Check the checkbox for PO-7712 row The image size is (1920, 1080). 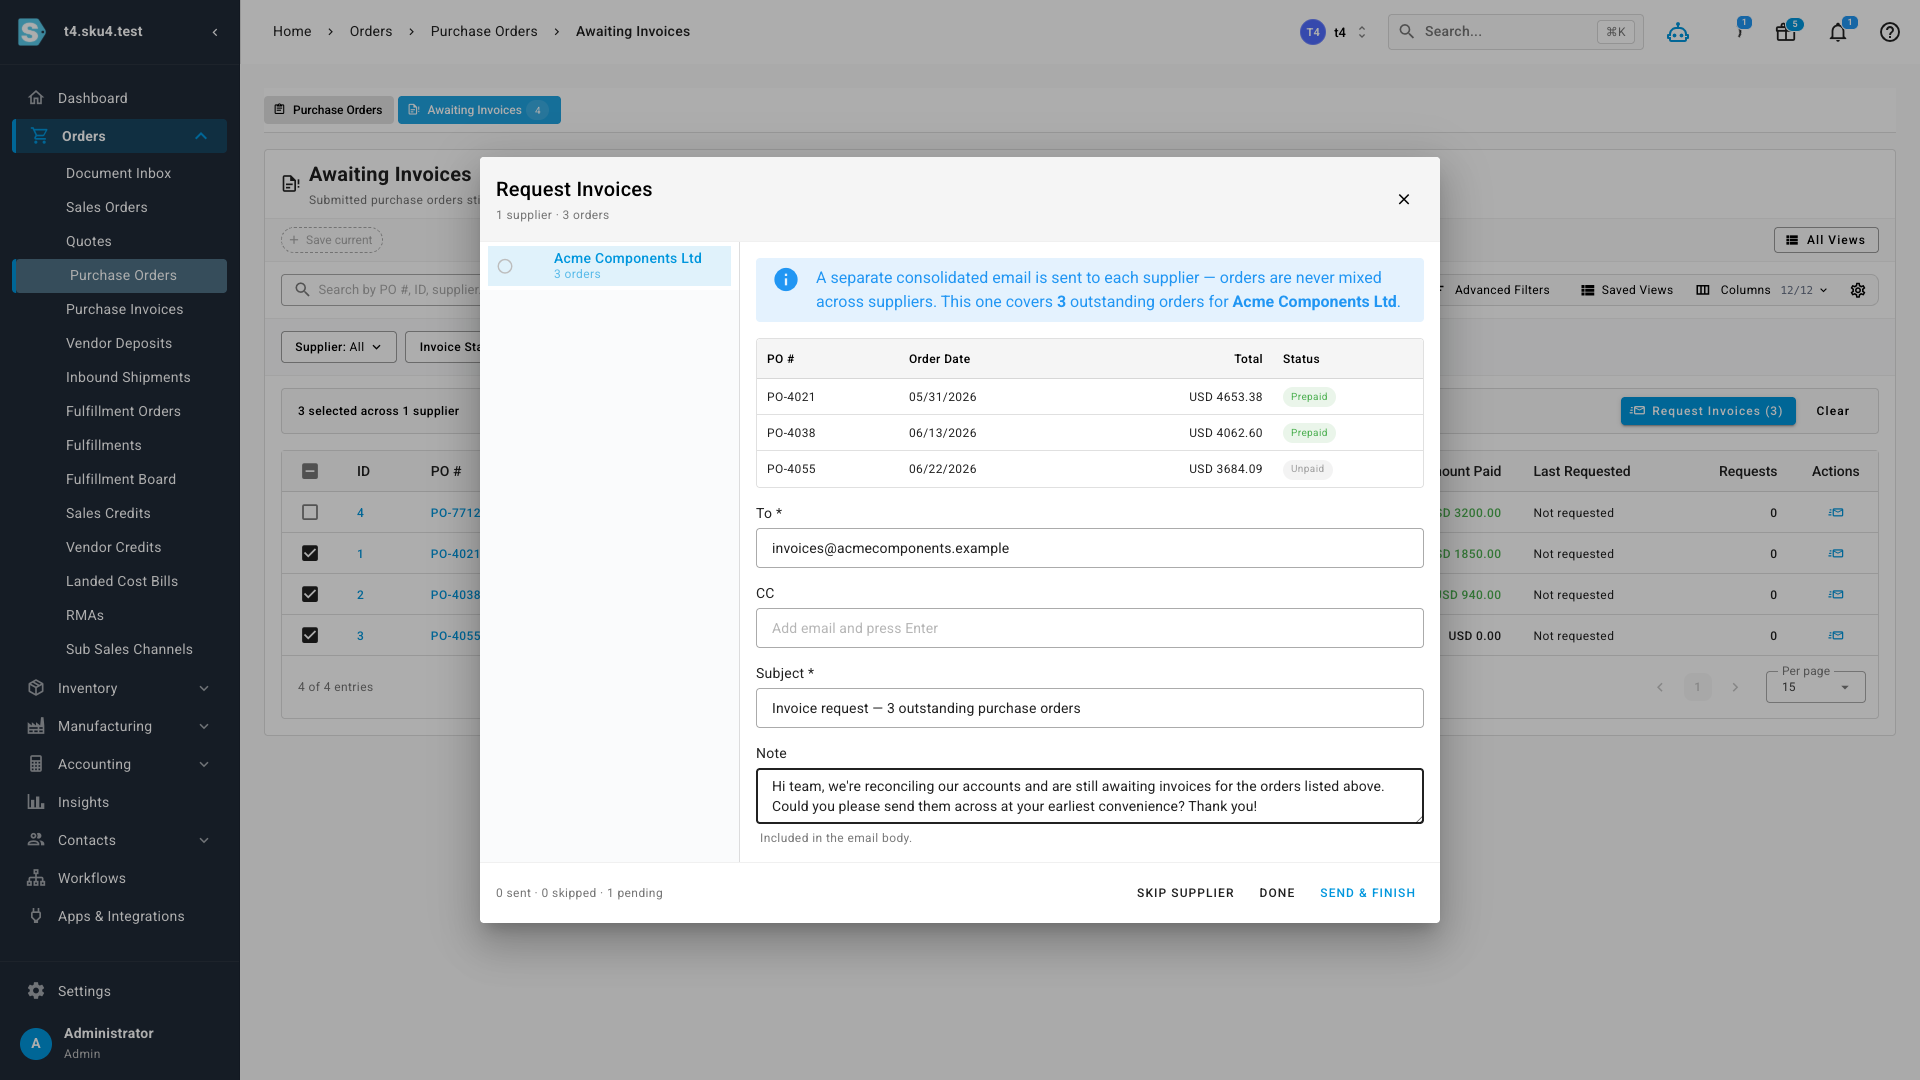pyautogui.click(x=310, y=512)
